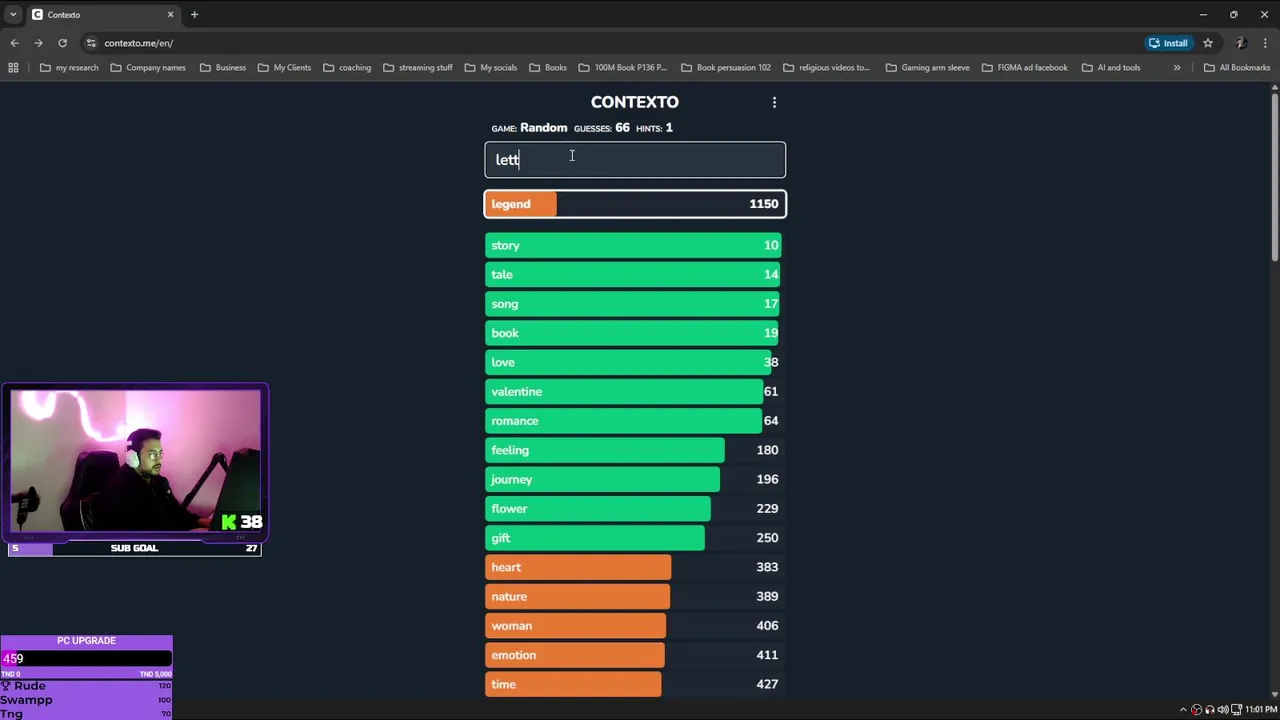Open the religious videos bookmark folder
The image size is (1280, 720).
click(827, 68)
